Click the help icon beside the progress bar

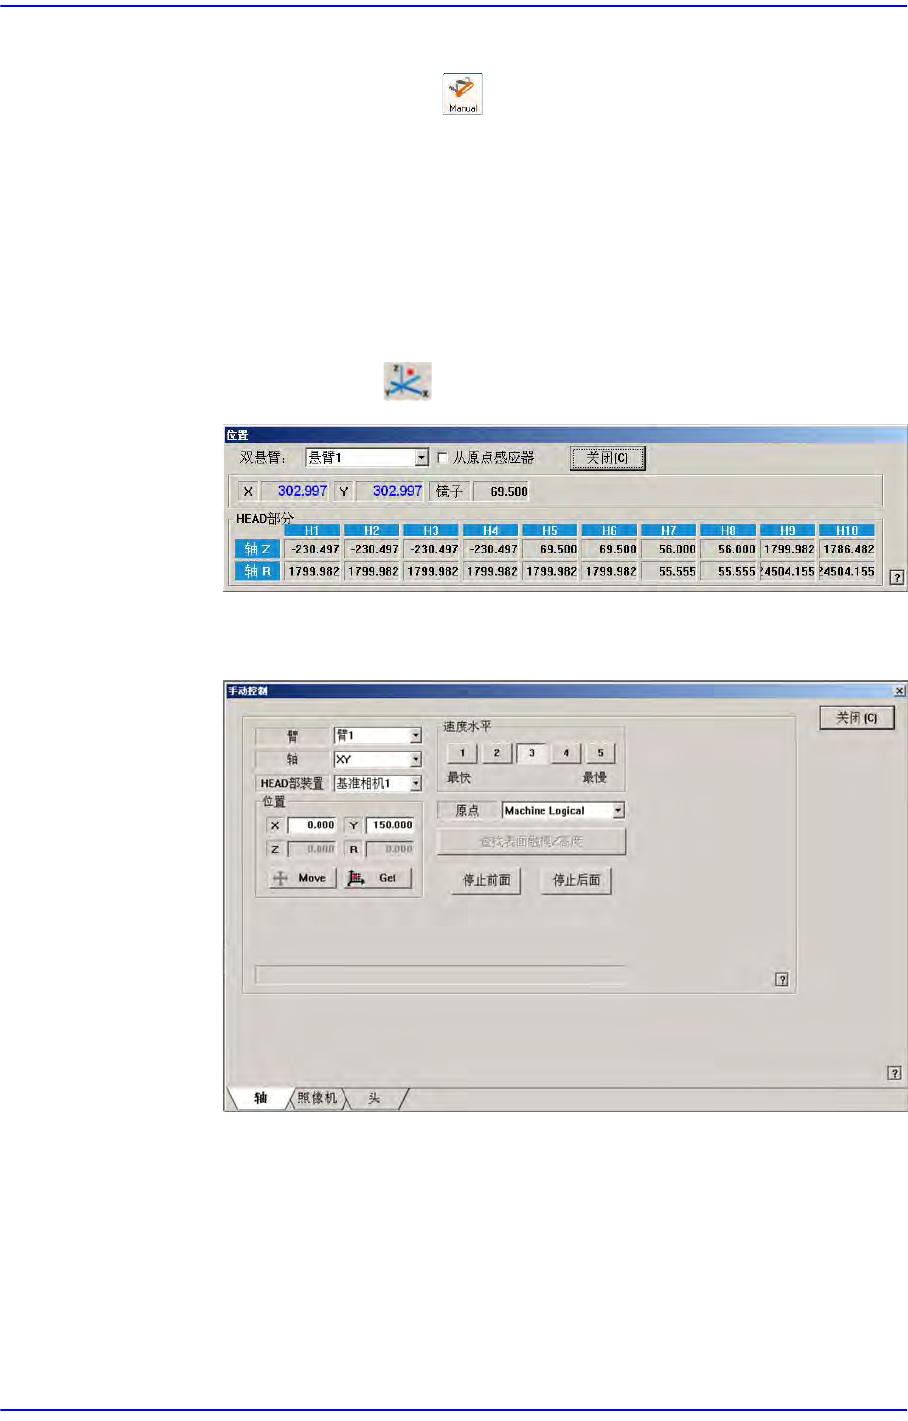pyautogui.click(x=782, y=979)
